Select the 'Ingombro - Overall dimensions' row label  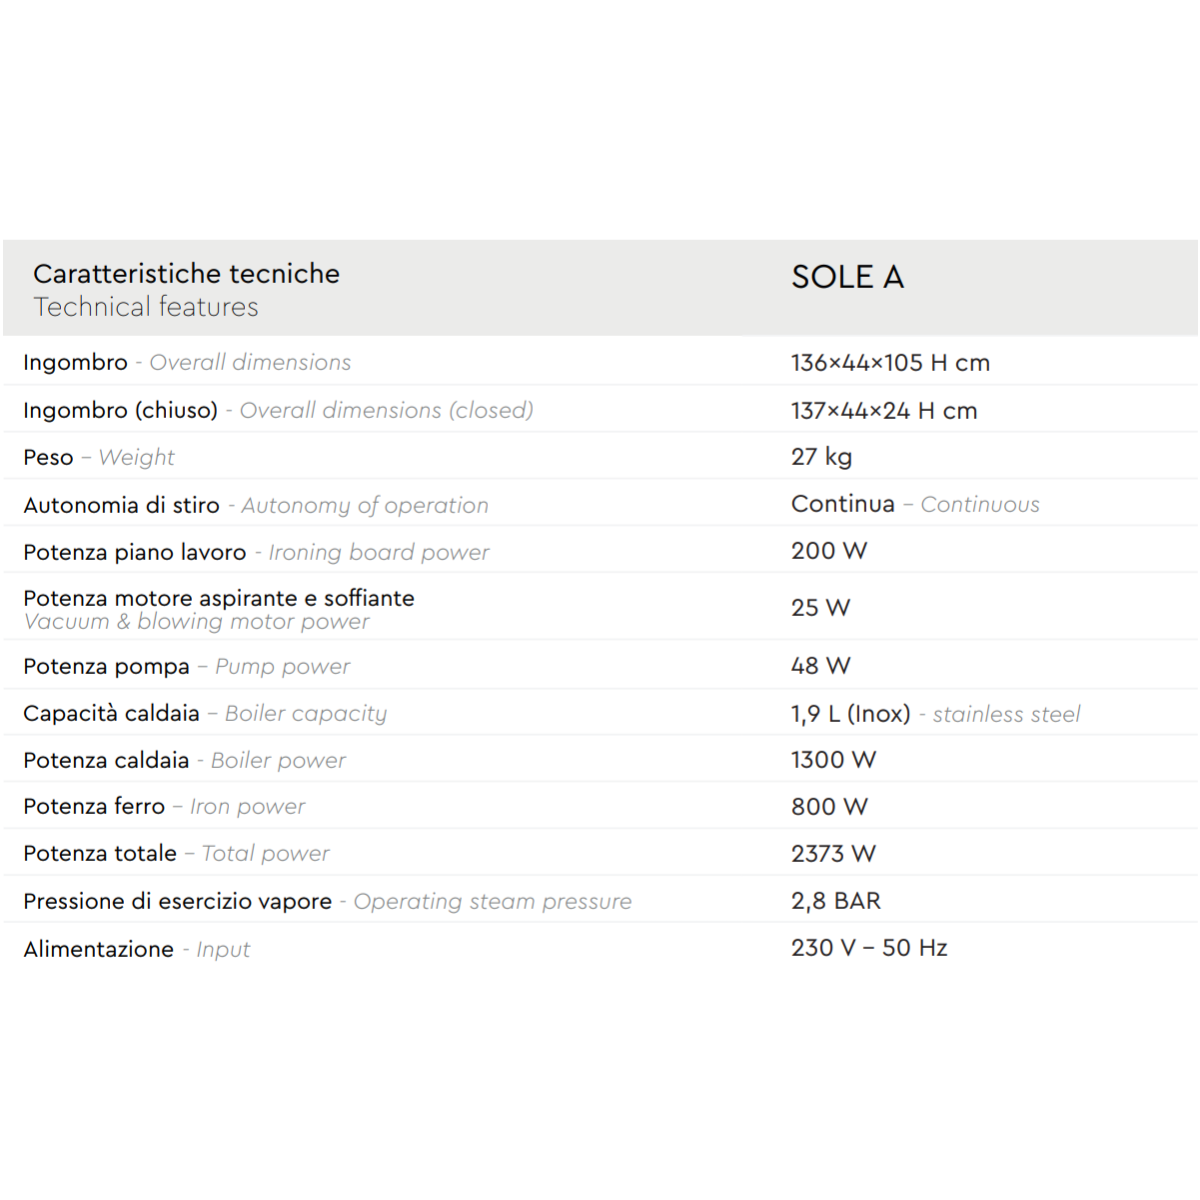(x=187, y=362)
